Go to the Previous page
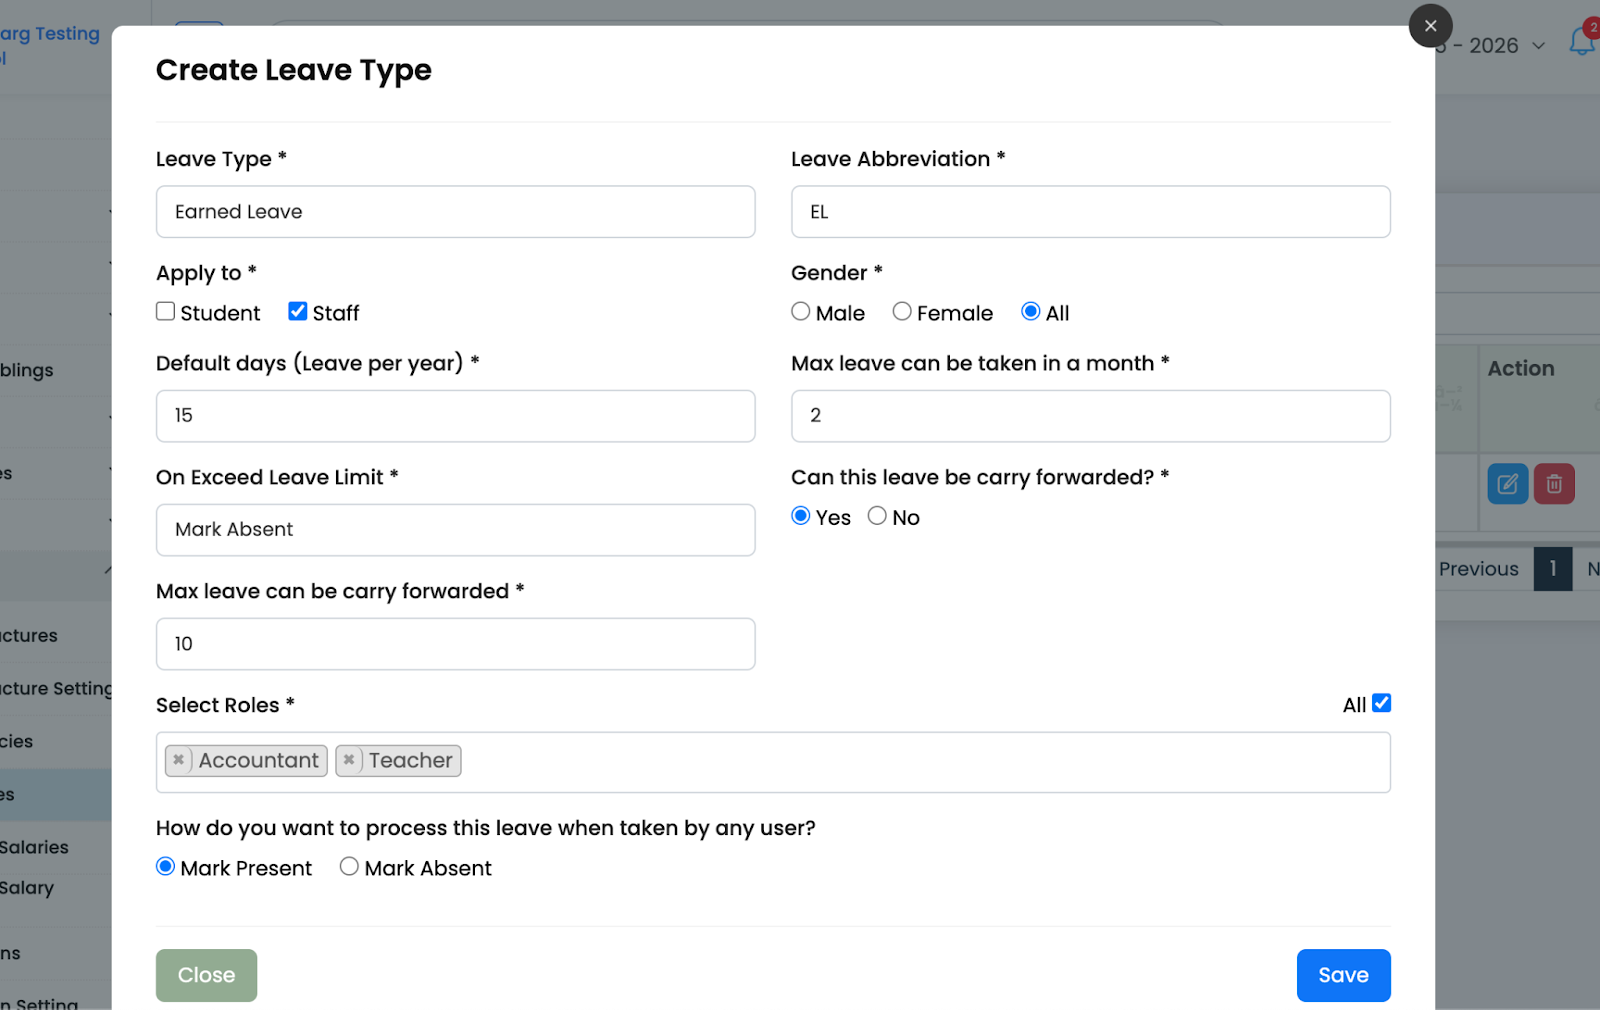 [x=1478, y=569]
